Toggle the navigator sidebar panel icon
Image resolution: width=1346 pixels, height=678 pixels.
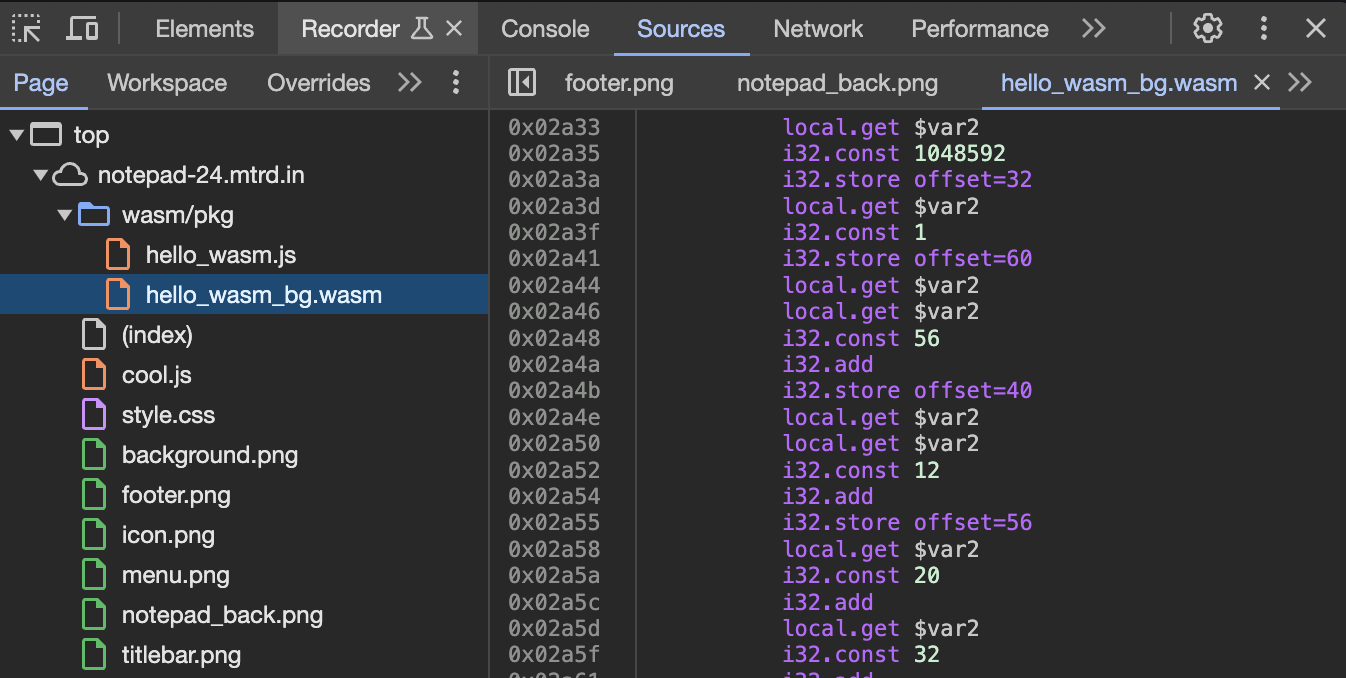click(x=521, y=83)
